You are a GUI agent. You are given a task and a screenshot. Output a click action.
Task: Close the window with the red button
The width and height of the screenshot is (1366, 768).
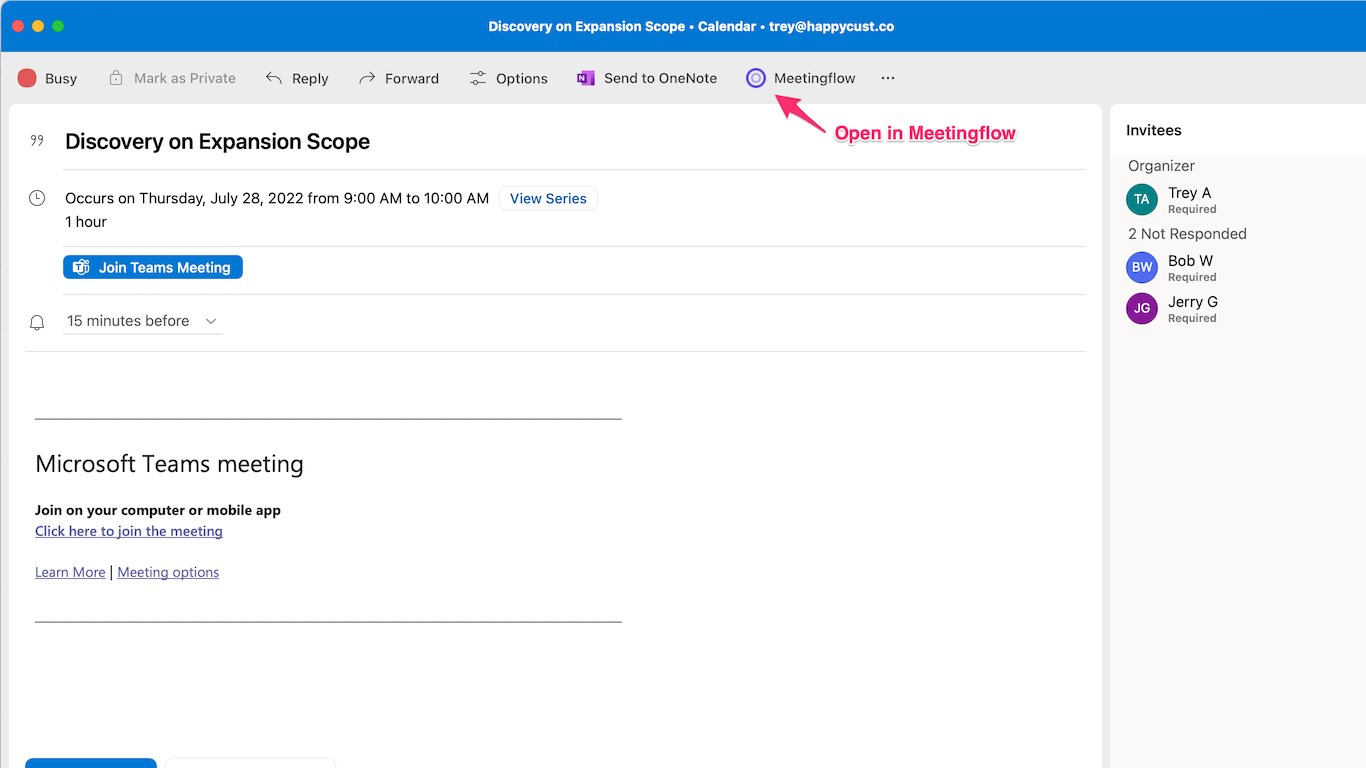point(18,26)
